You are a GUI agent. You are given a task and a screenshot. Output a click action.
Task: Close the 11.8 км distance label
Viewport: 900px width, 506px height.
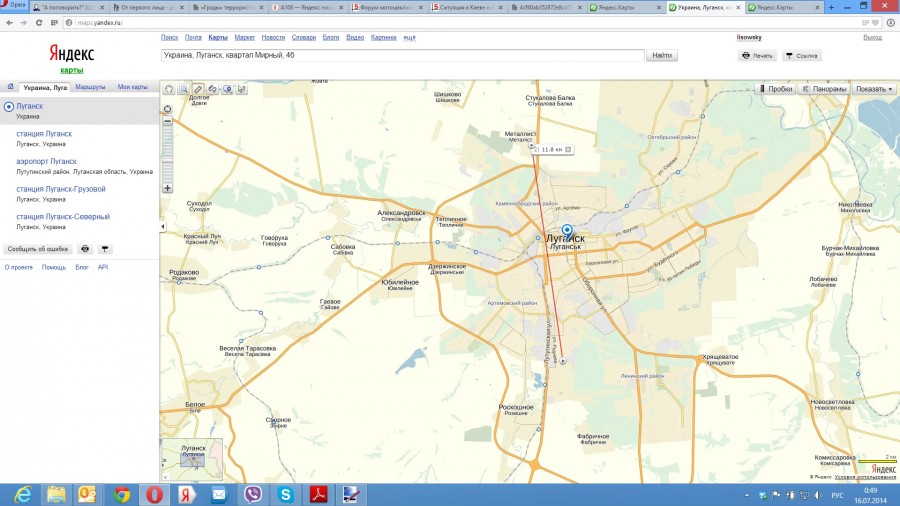(568, 149)
